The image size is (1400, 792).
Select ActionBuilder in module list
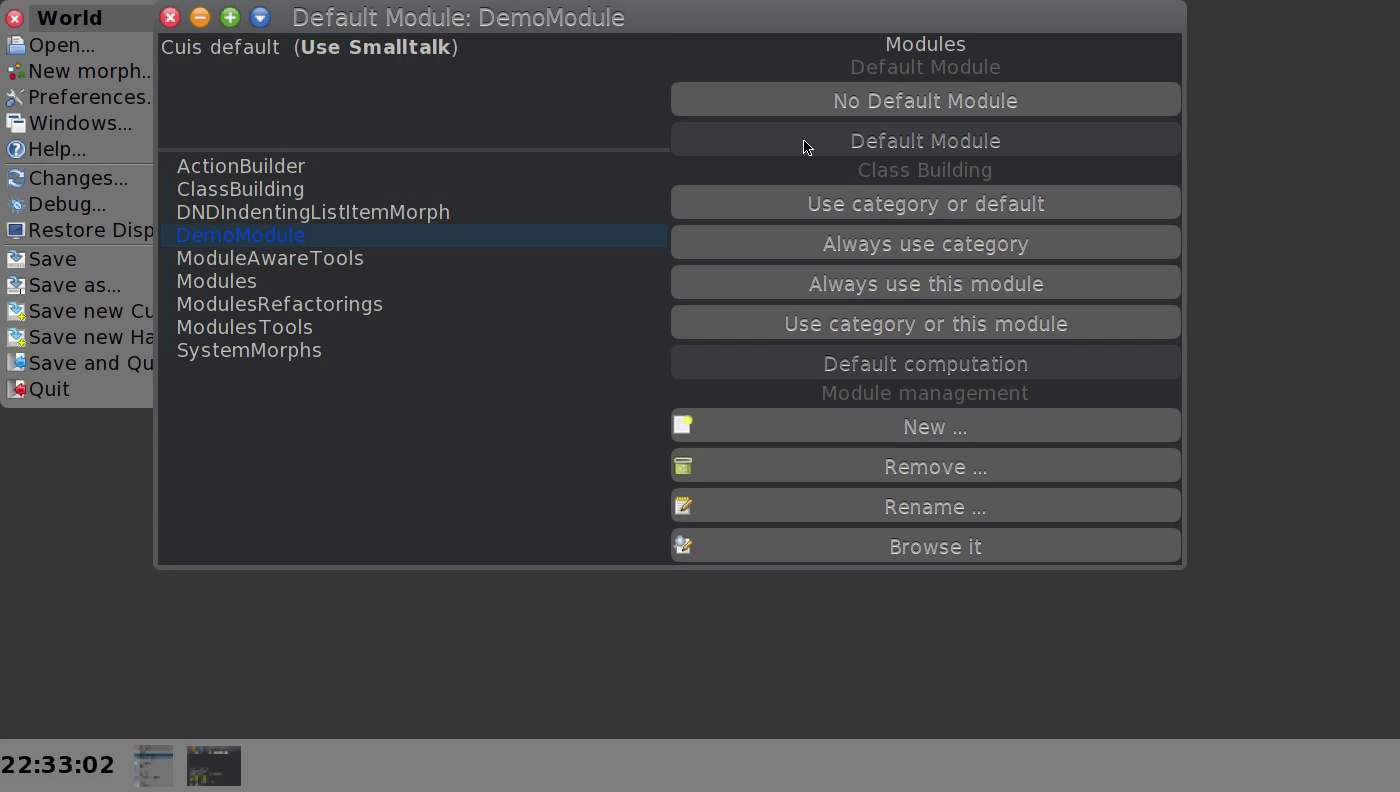pyautogui.click(x=414, y=166)
